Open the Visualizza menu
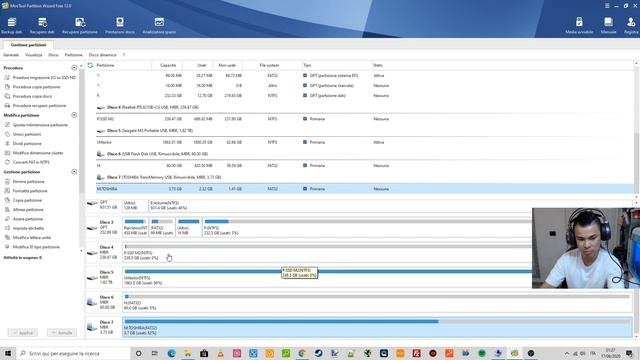This screenshot has height=360, width=640. (x=33, y=55)
